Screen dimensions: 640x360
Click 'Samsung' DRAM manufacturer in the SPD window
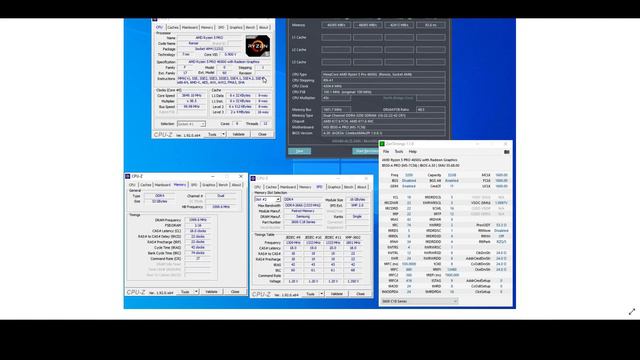[x=303, y=217]
